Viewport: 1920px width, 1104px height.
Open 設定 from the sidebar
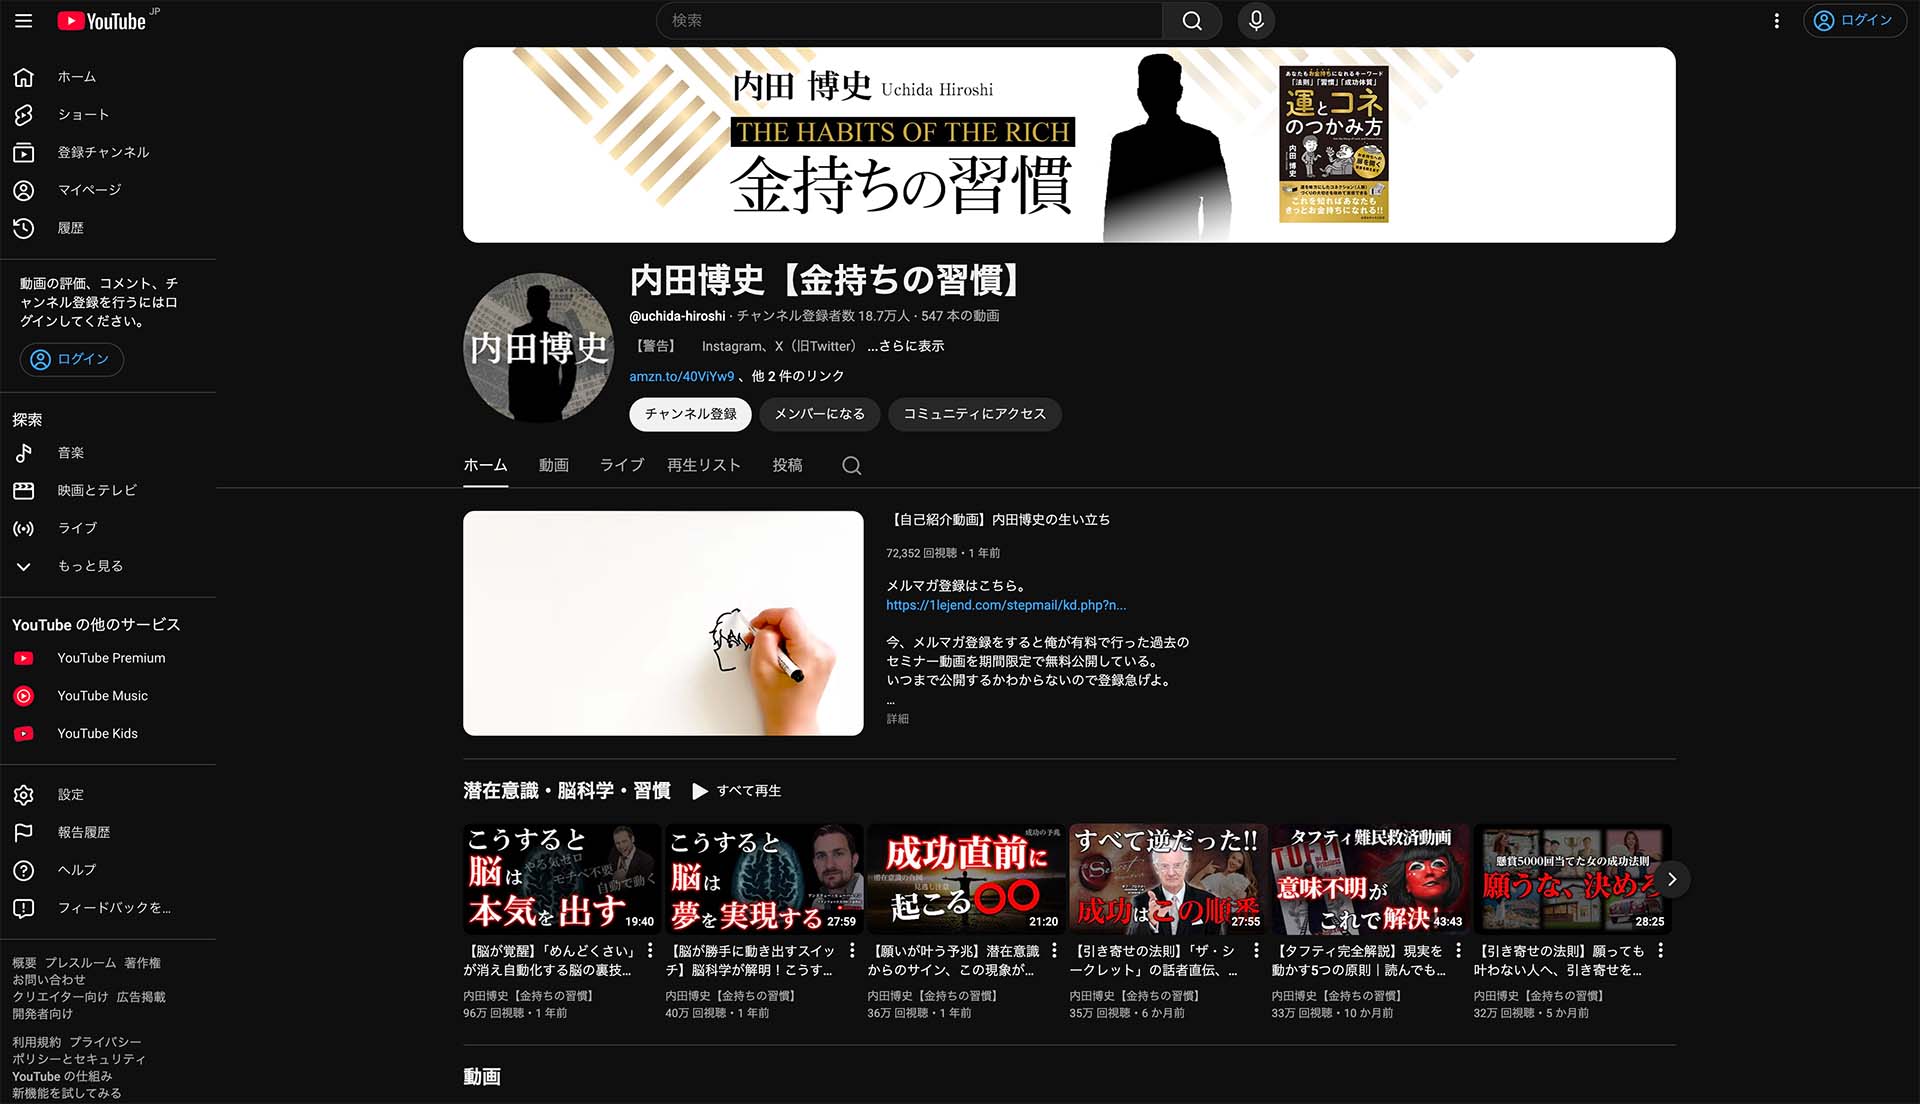tap(71, 794)
